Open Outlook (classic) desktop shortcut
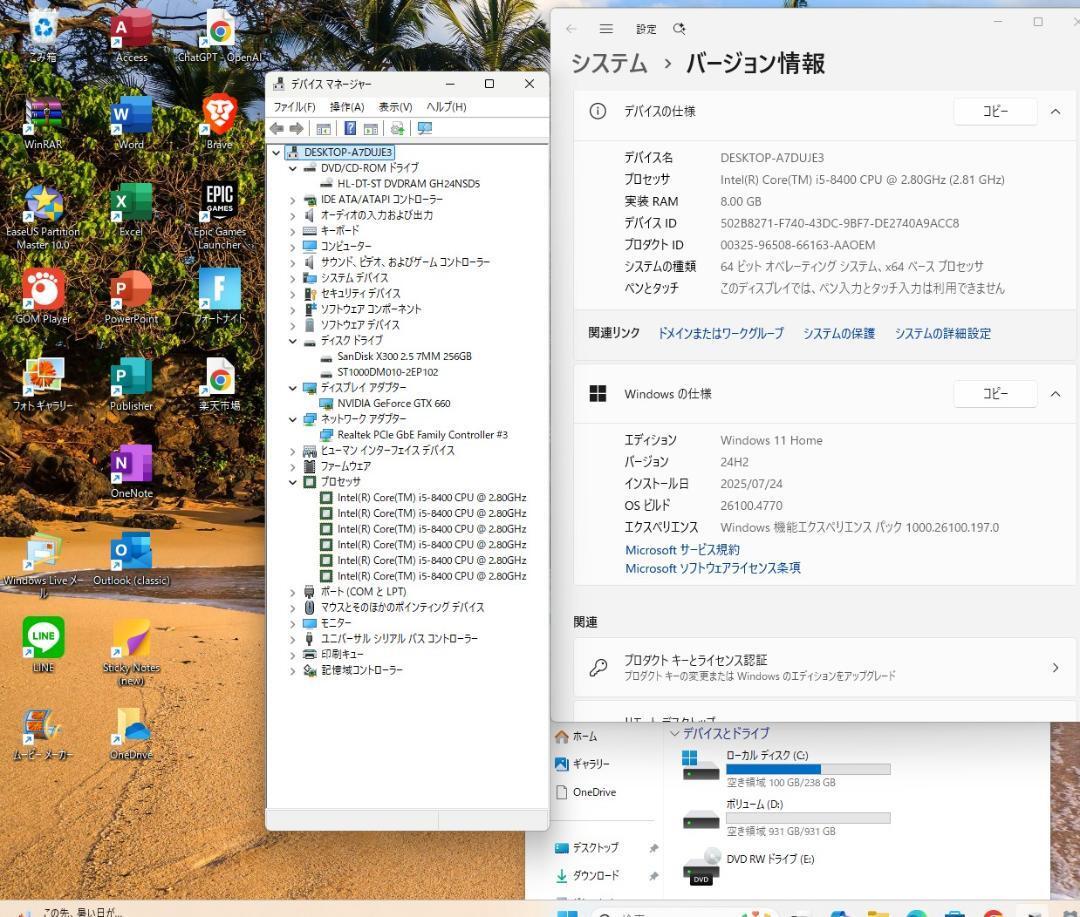Screen dimensions: 1080x917 pos(131,559)
